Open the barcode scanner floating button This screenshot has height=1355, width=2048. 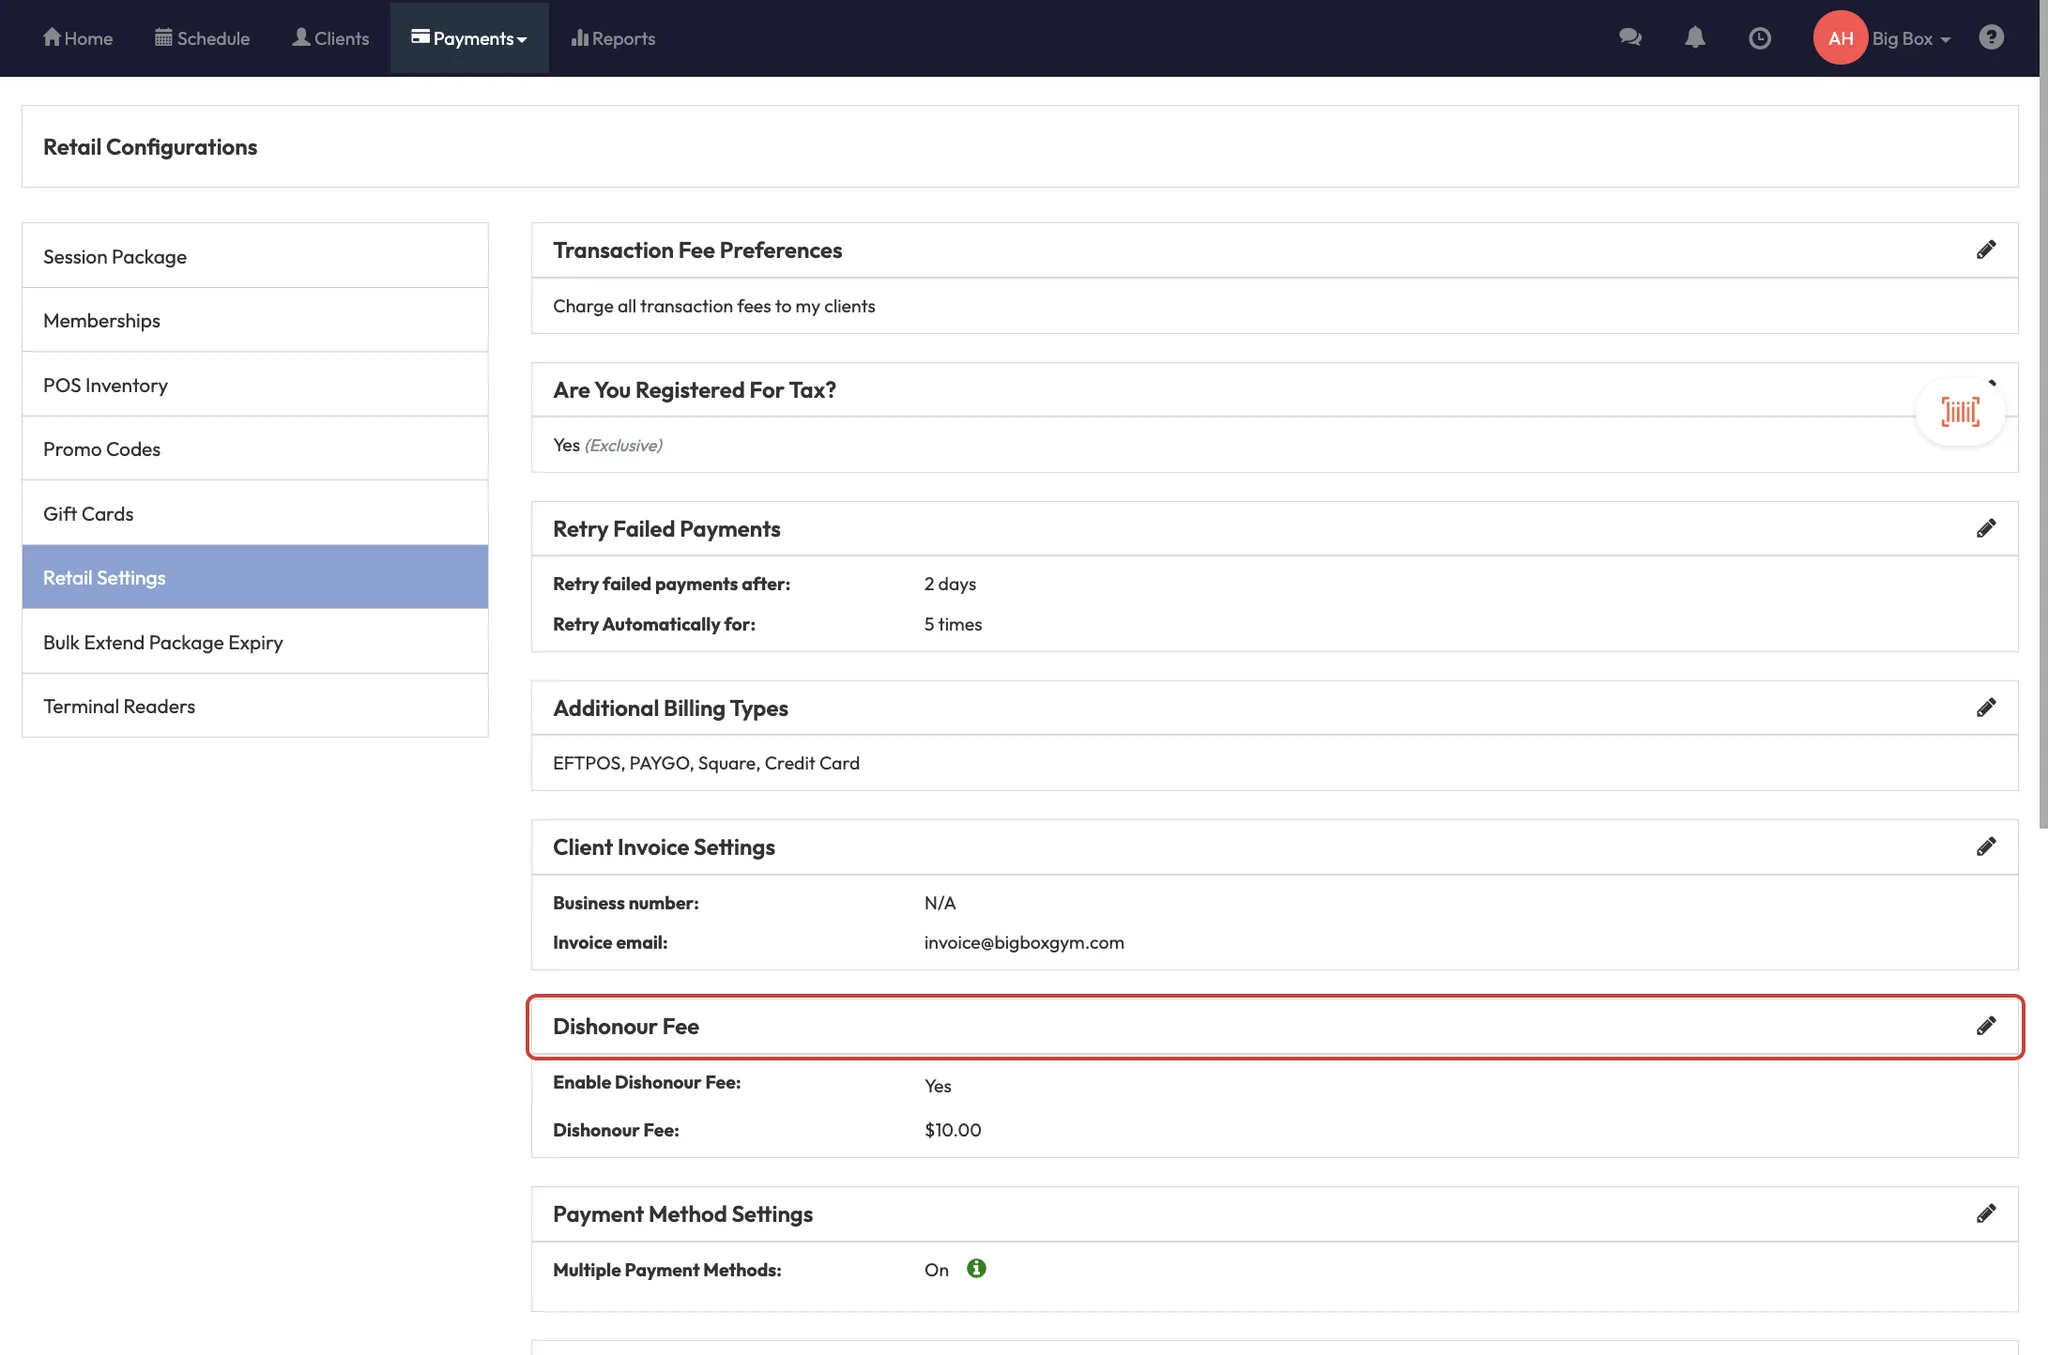point(1960,412)
